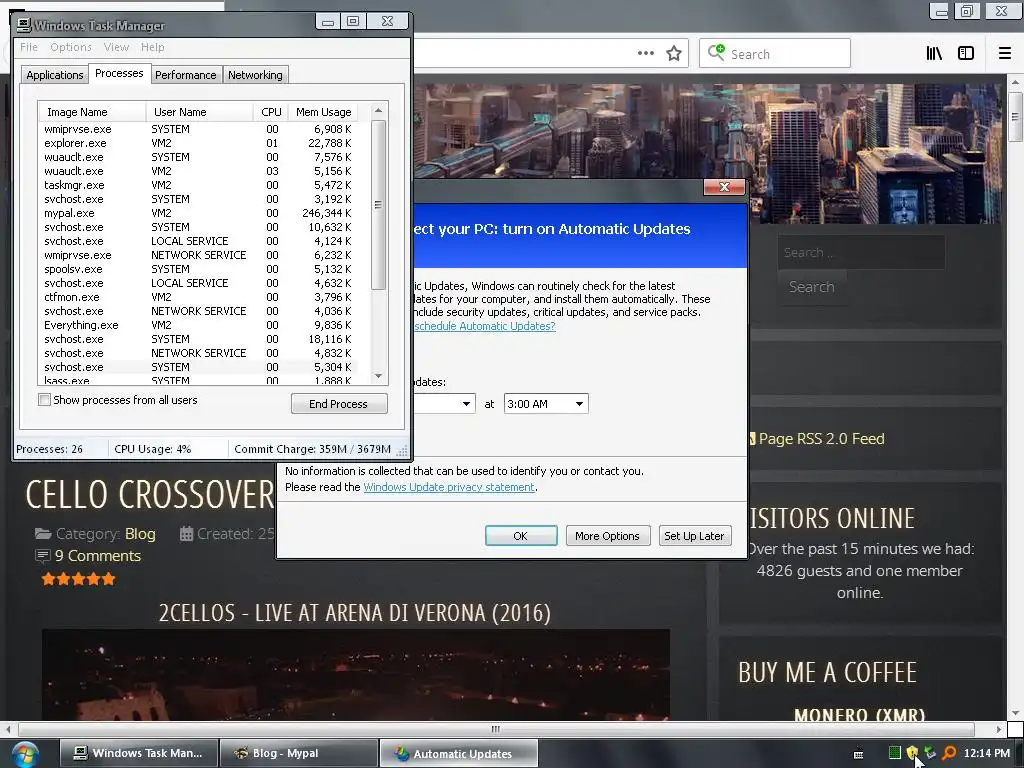Click the search engine magnifier icon
This screenshot has width=1024, height=768.
[x=716, y=52]
